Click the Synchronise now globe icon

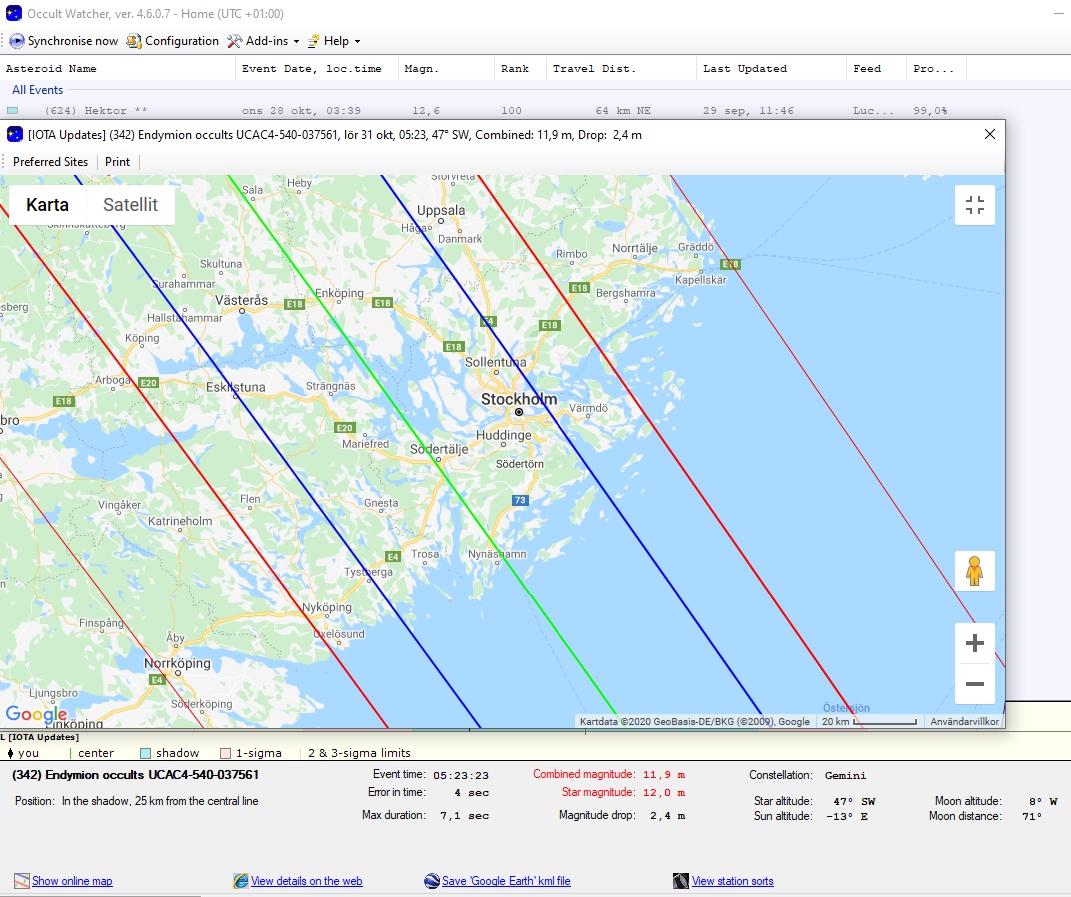pos(17,41)
